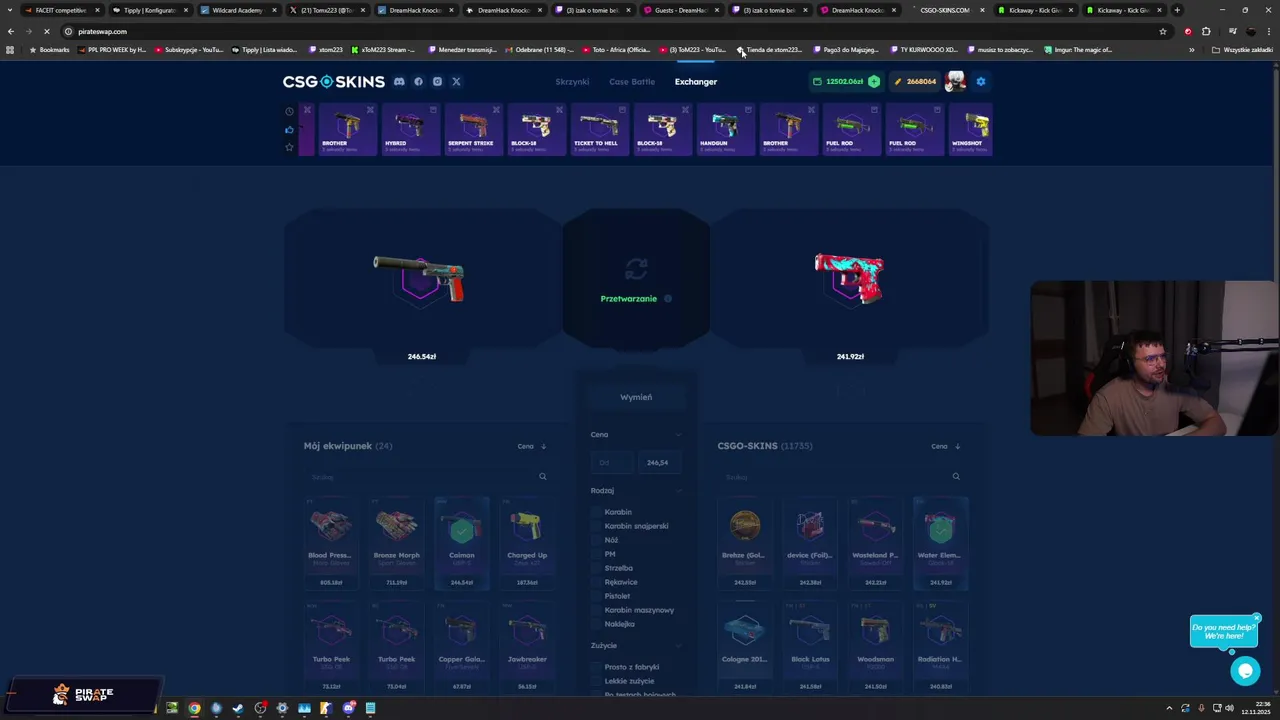Check the Strzelba type filter

coord(597,568)
